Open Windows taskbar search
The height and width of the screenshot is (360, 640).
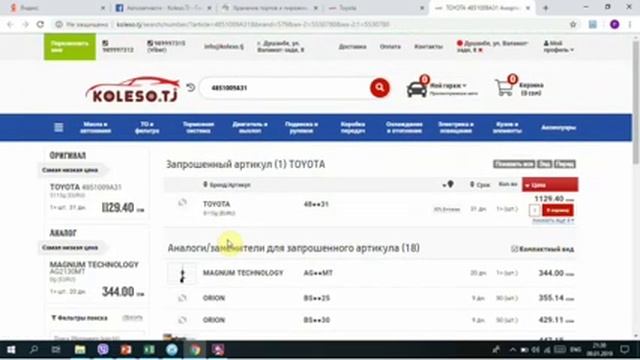tap(34, 350)
